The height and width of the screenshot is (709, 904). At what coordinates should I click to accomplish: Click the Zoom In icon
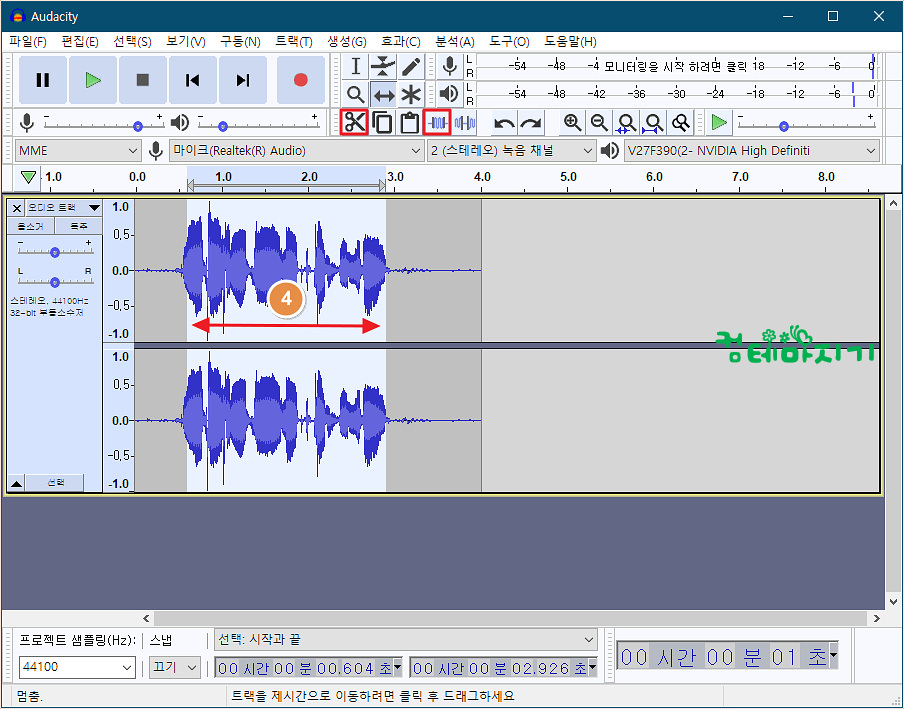tap(572, 122)
